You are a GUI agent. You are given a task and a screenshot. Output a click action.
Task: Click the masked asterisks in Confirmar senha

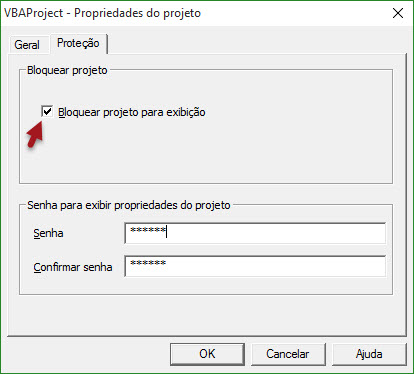tap(148, 263)
